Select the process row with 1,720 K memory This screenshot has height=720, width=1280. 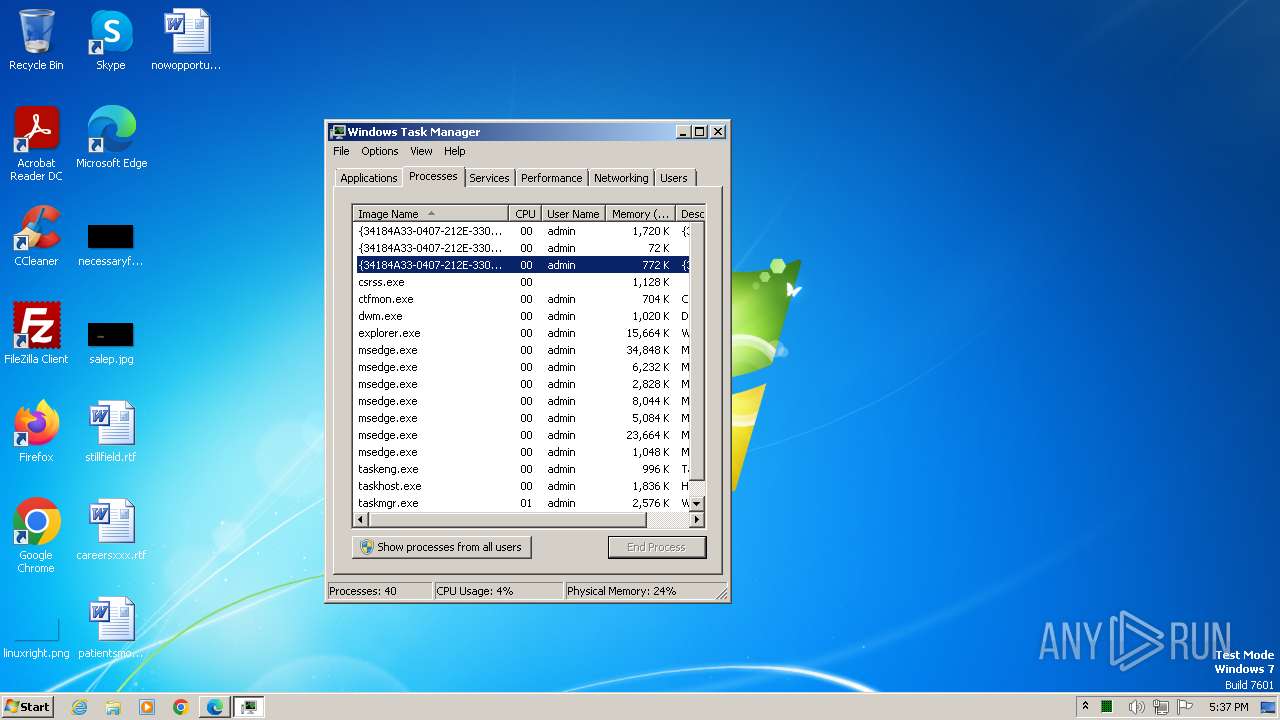(521, 231)
